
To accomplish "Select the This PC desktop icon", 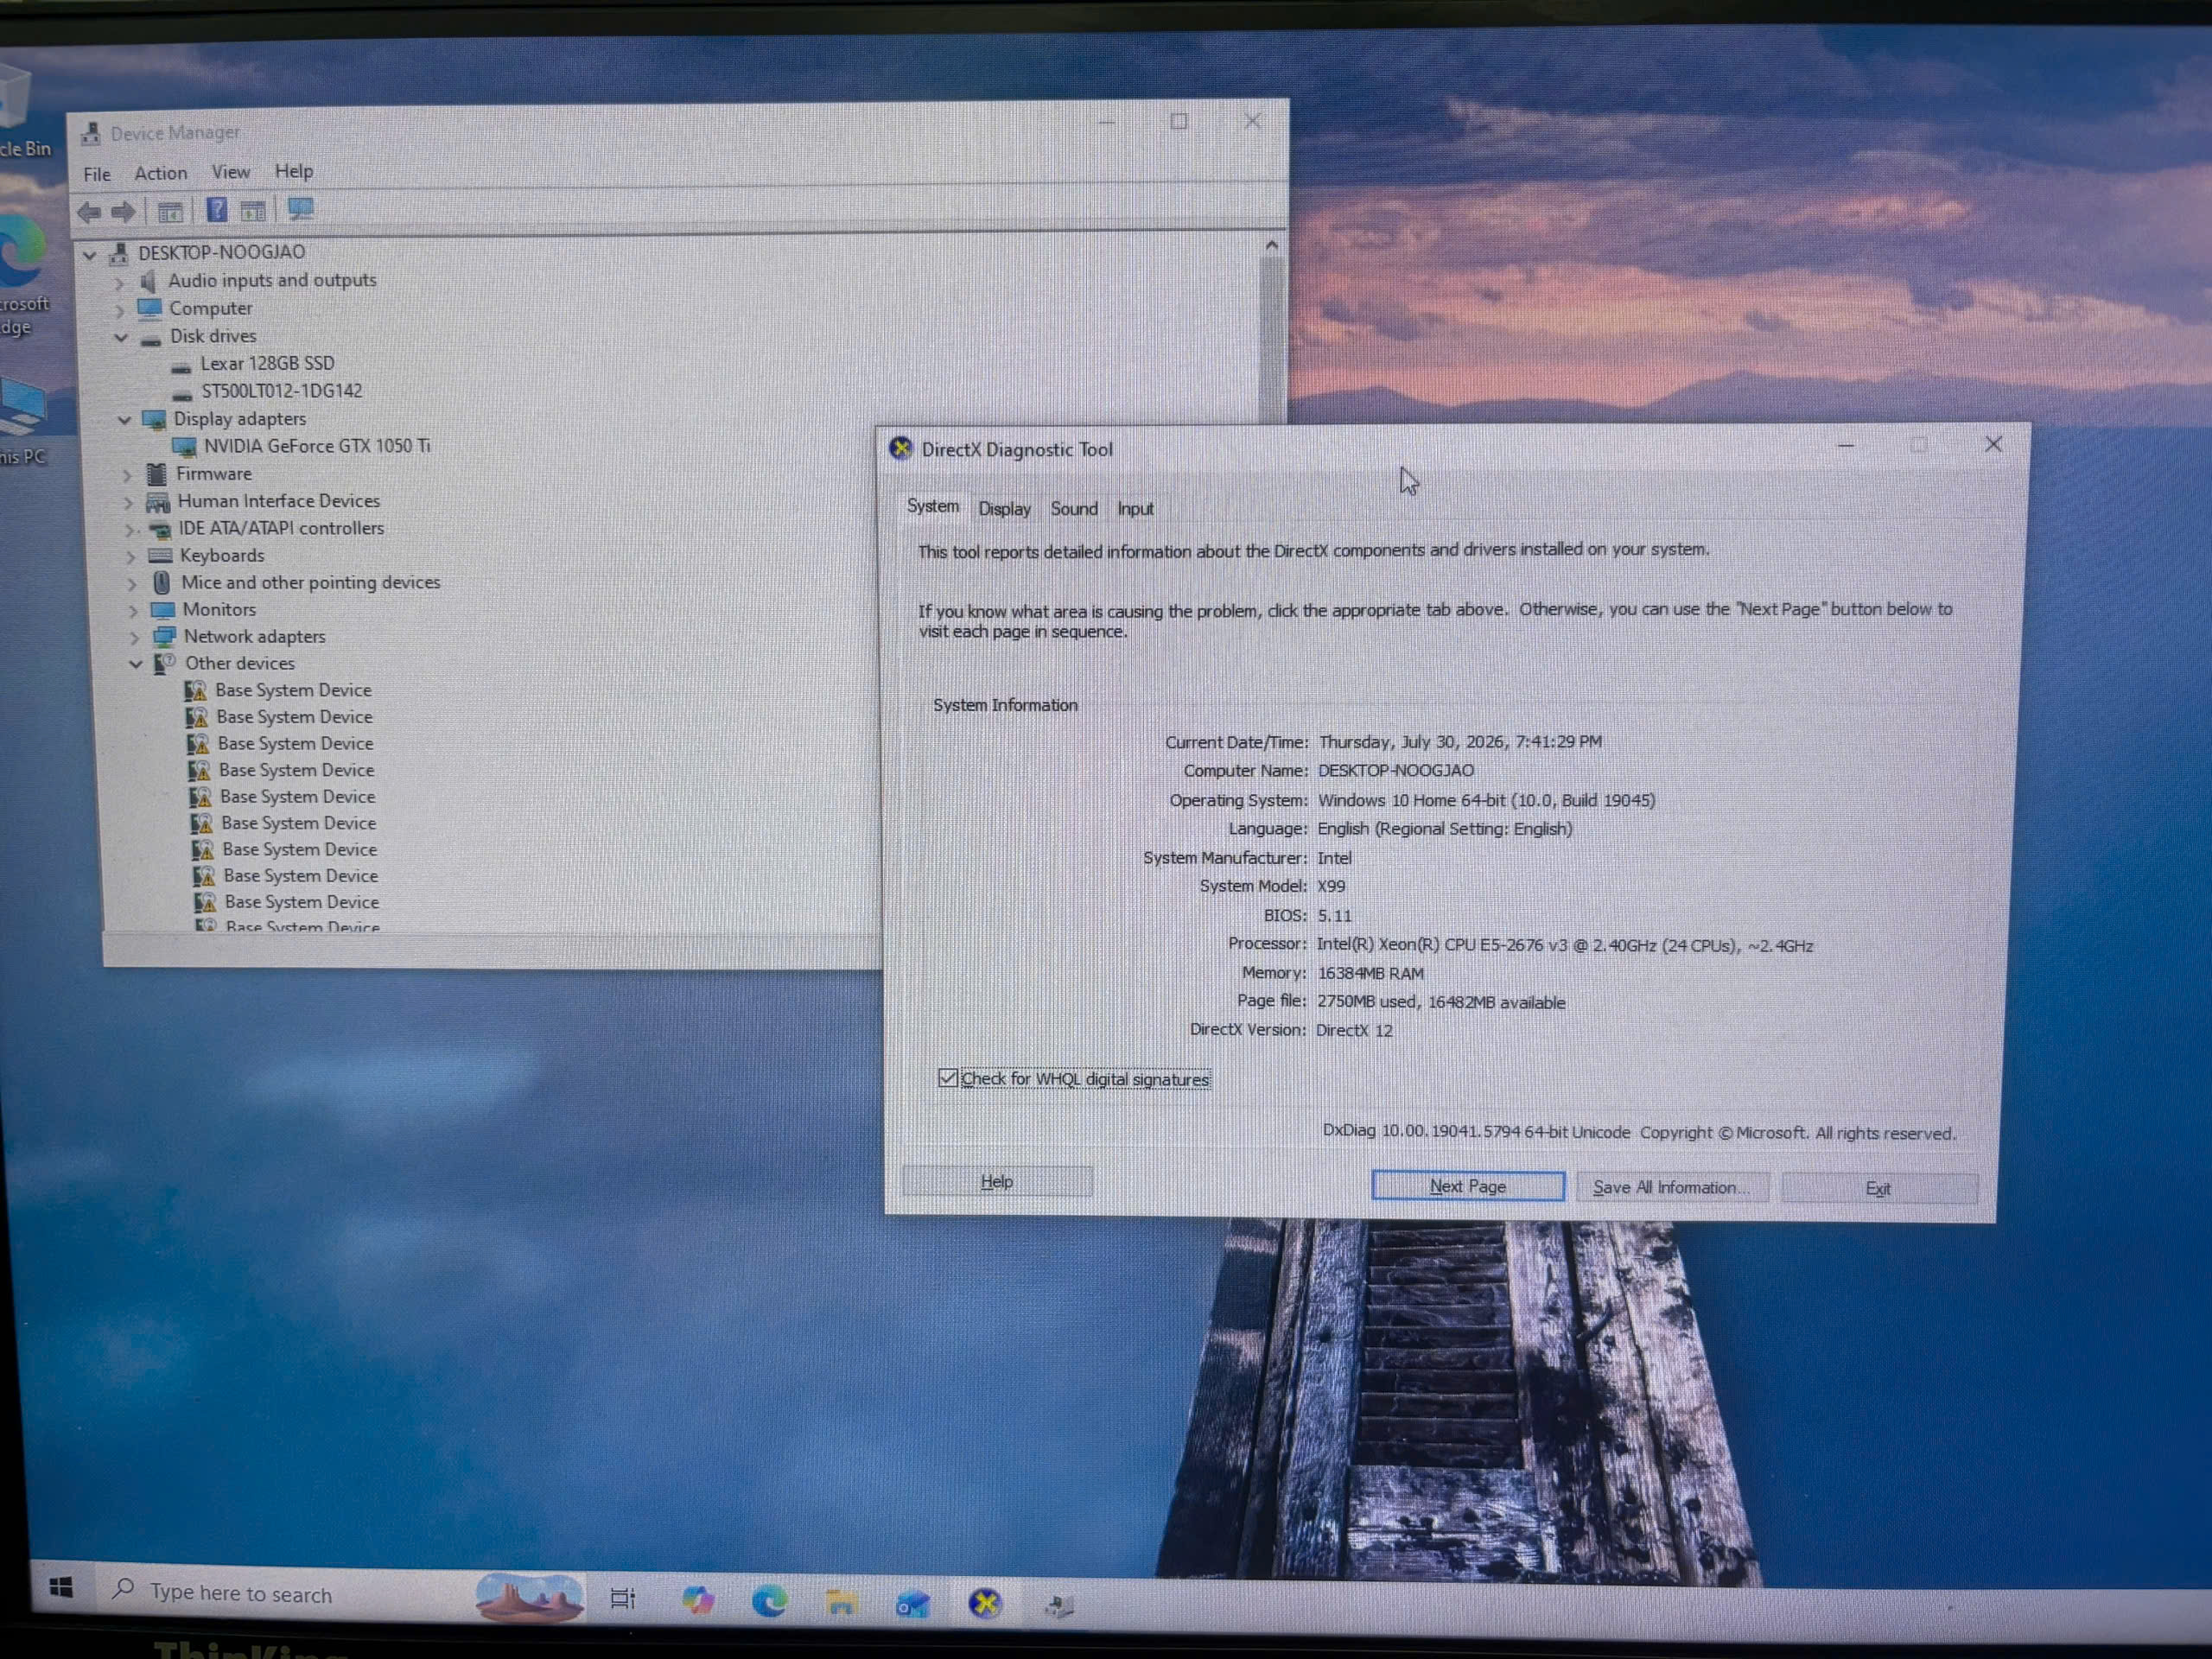I will pos(22,420).
